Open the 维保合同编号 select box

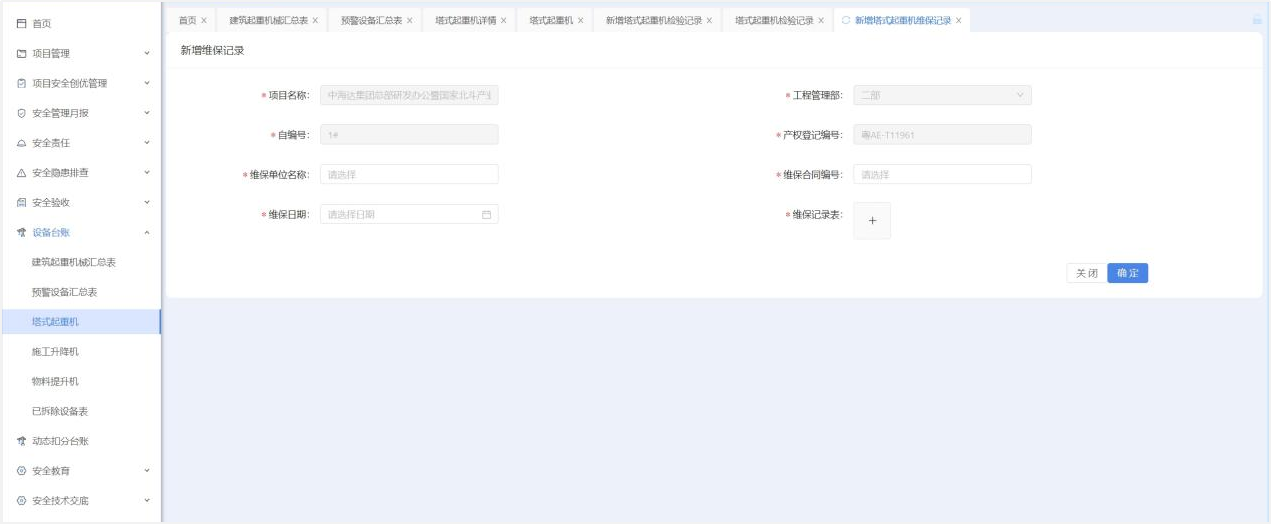(x=941, y=175)
